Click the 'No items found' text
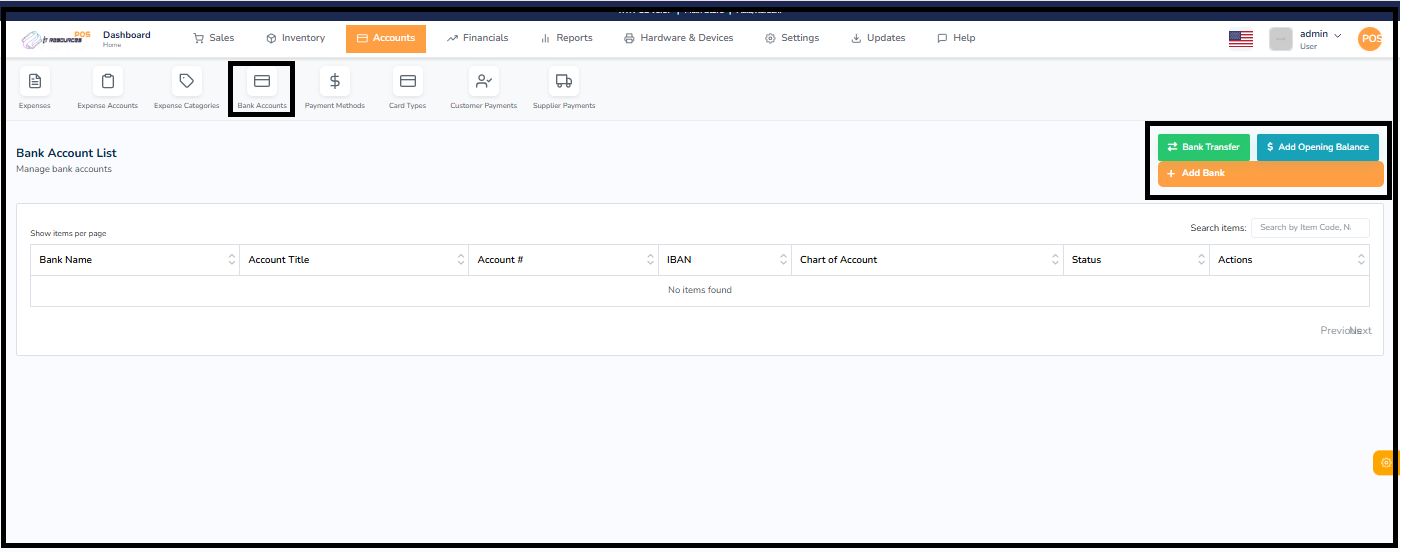The image size is (1408, 560). 700,290
